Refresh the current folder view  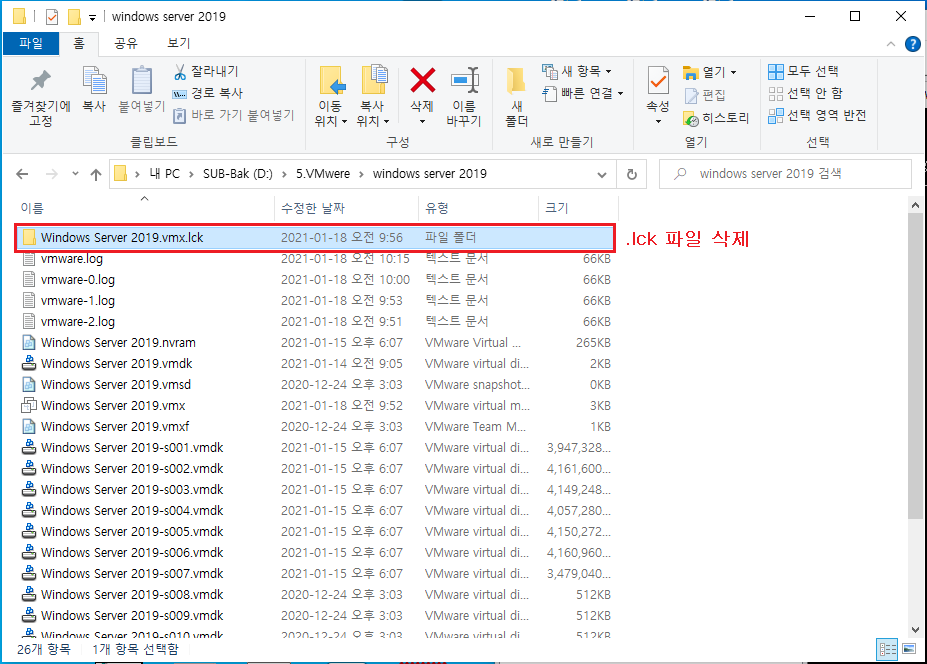pyautogui.click(x=631, y=174)
